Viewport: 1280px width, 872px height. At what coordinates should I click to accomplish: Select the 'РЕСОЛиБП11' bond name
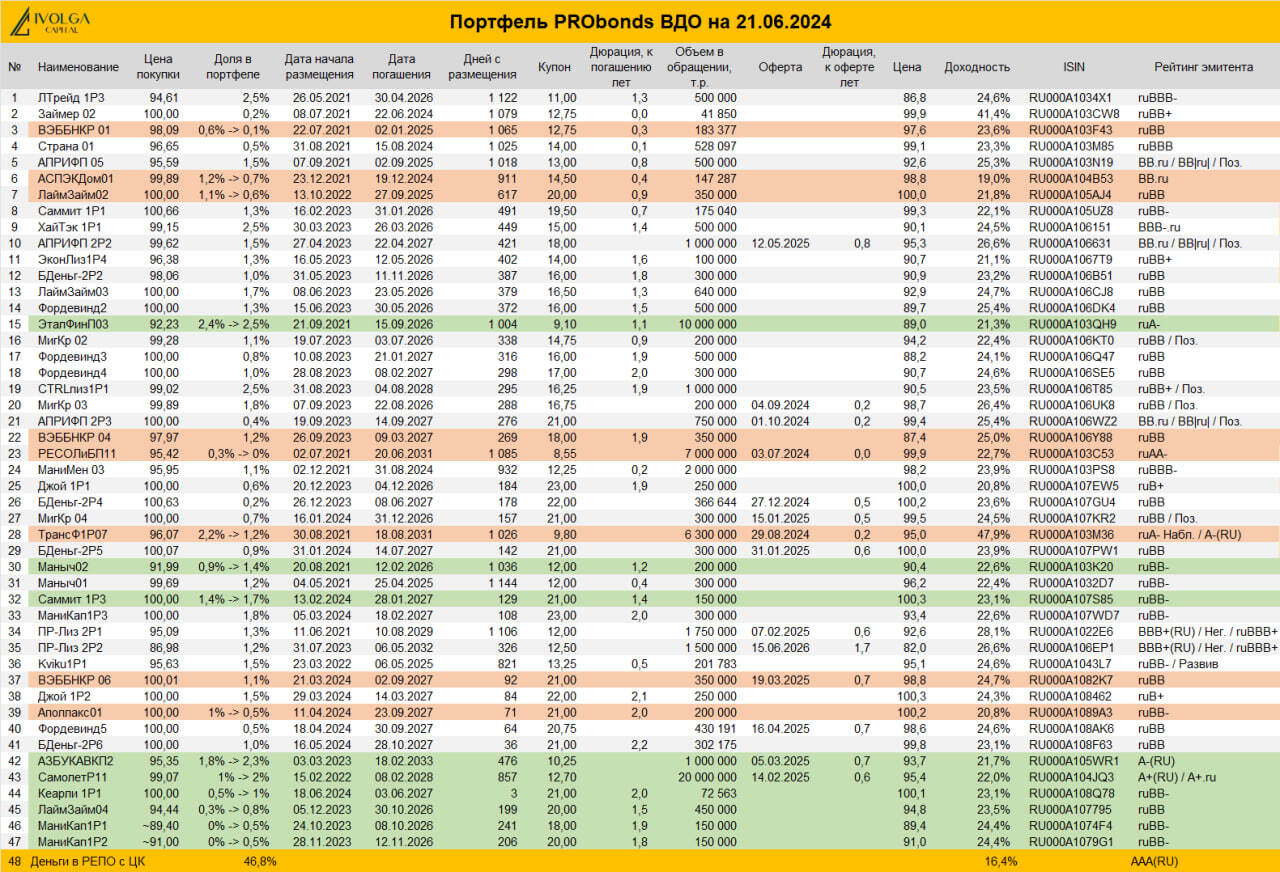click(77, 453)
